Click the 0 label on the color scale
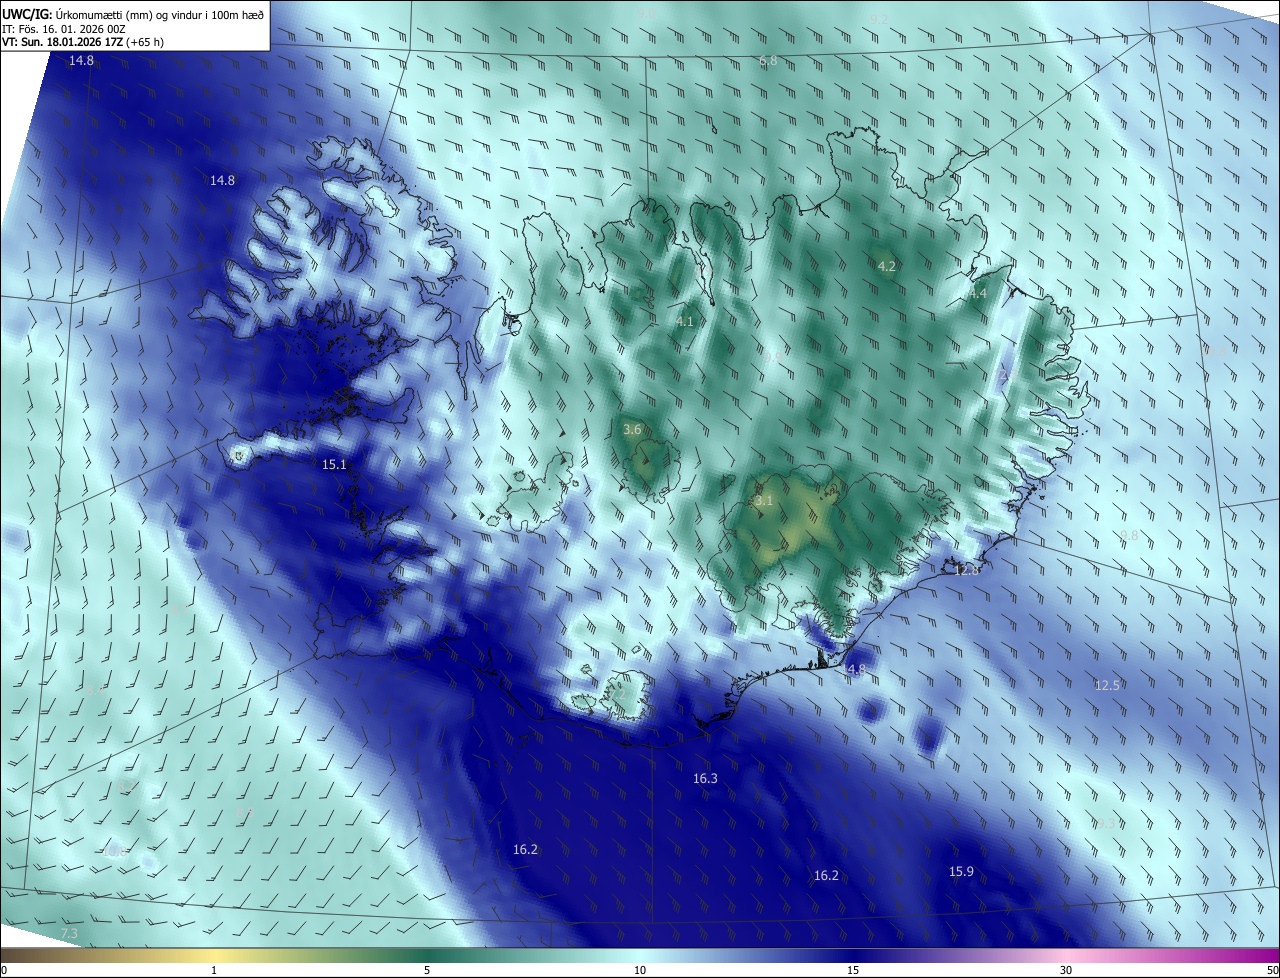The width and height of the screenshot is (1280, 978). coord(4,970)
